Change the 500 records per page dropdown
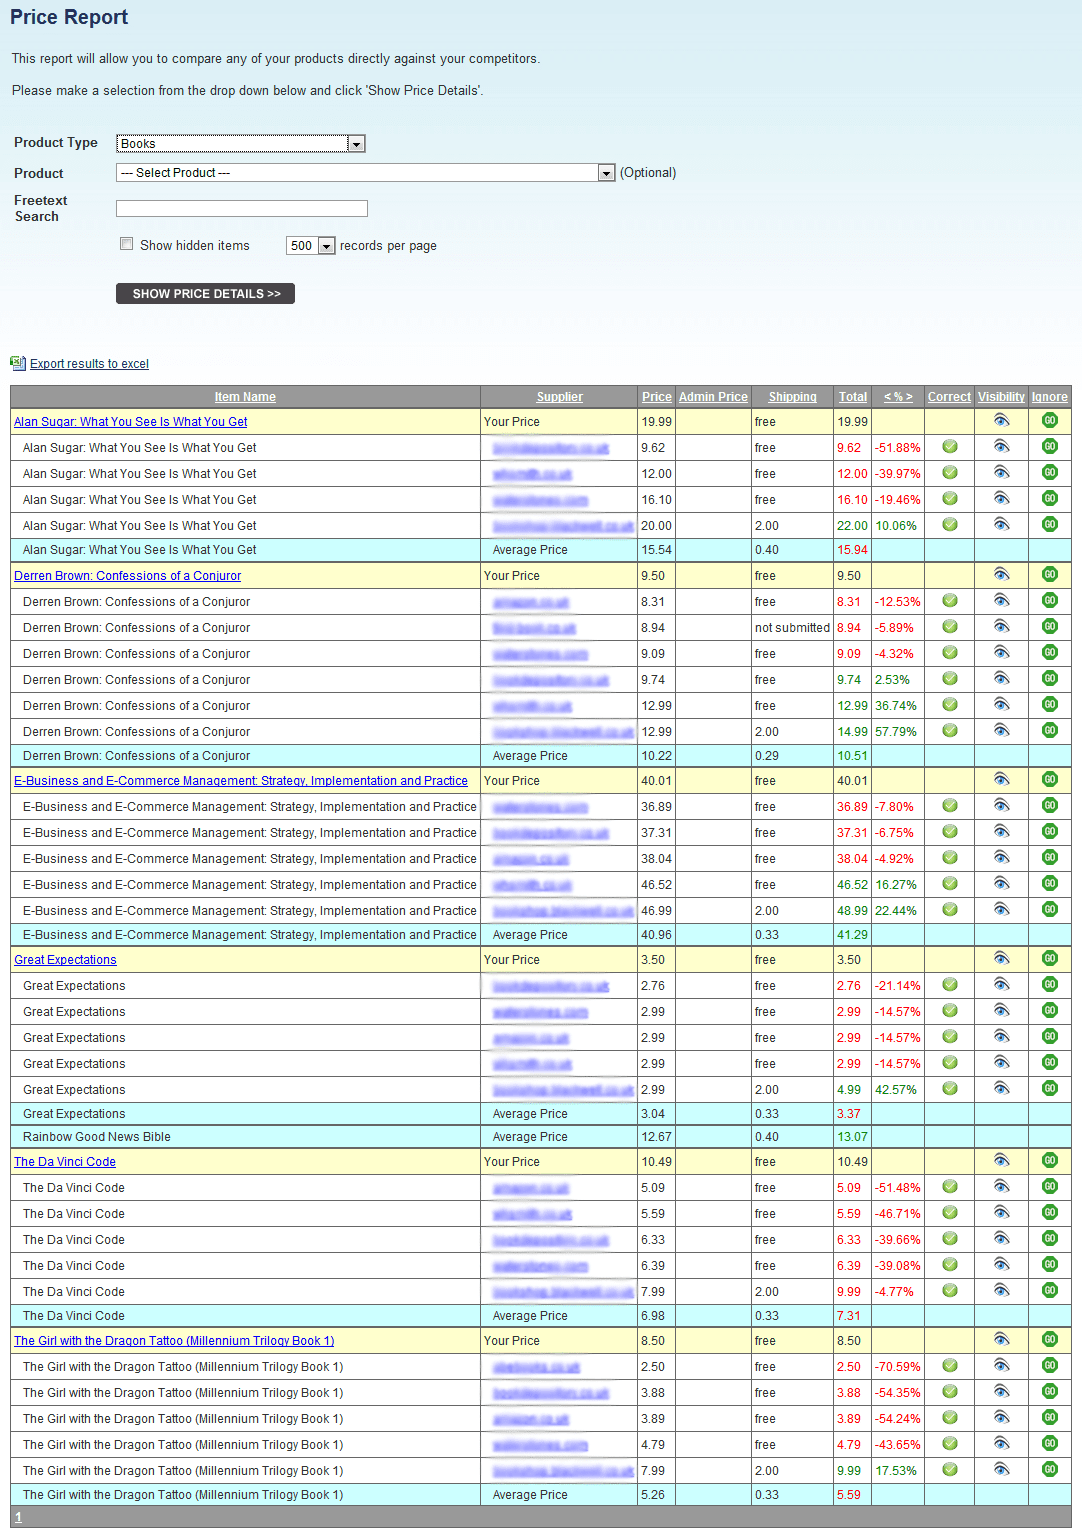Image resolution: width=1082 pixels, height=1535 pixels. tap(328, 245)
